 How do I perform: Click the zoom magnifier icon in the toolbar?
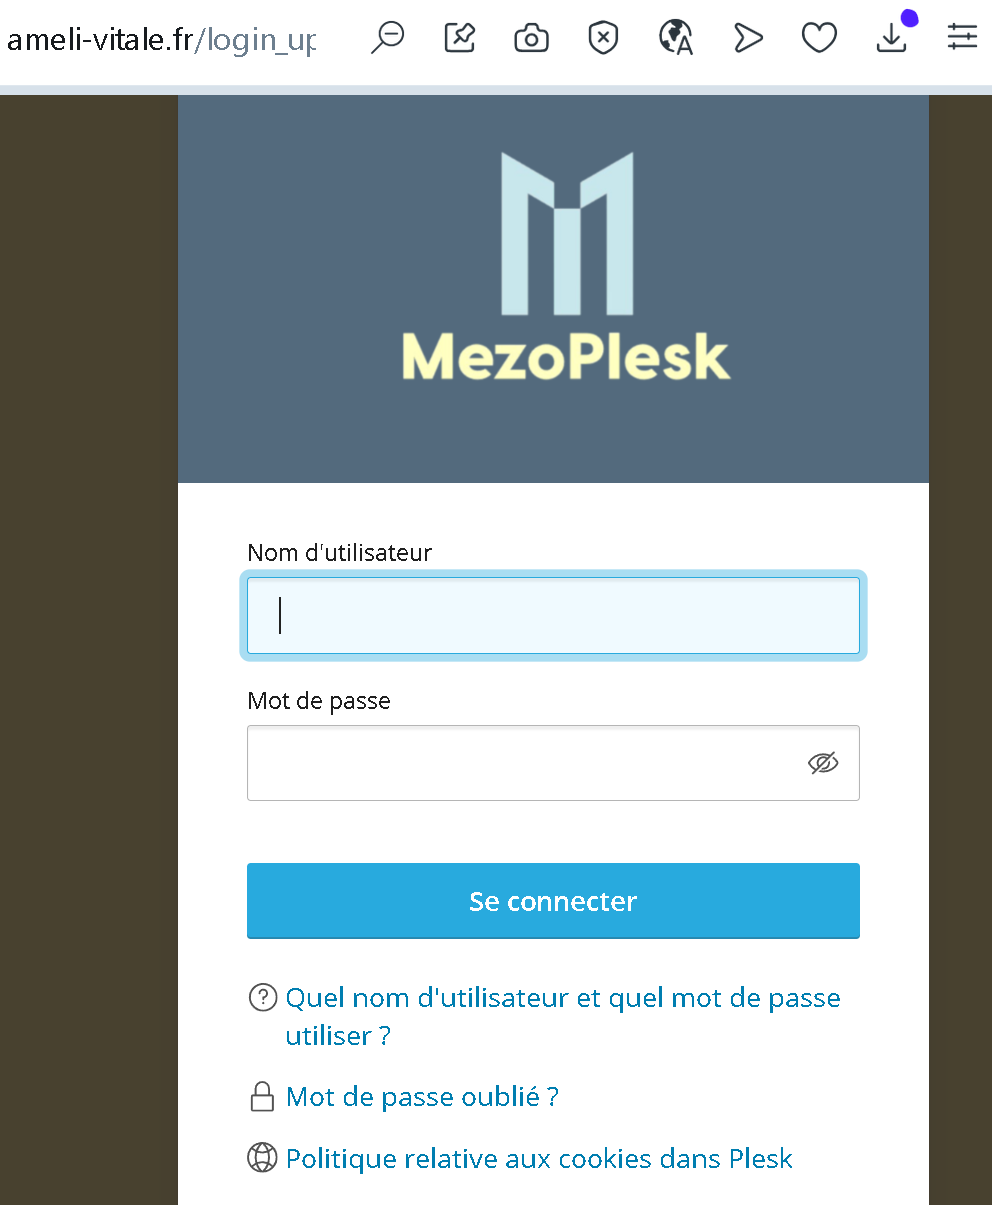(x=387, y=38)
